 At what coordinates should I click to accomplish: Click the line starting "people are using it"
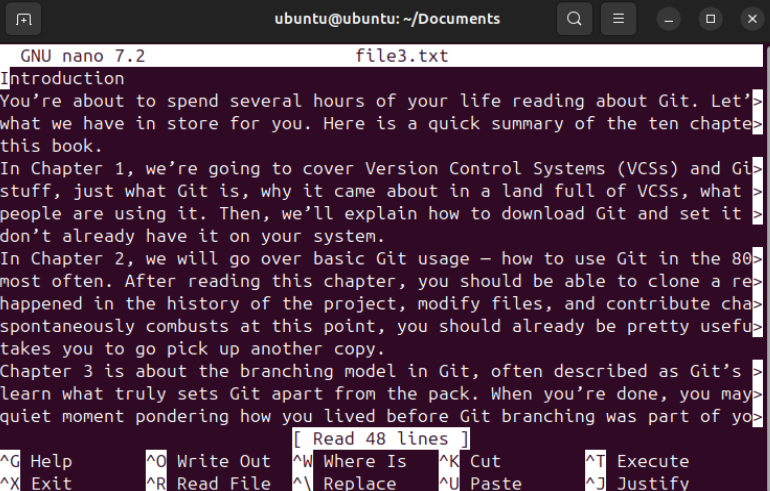pos(381,214)
